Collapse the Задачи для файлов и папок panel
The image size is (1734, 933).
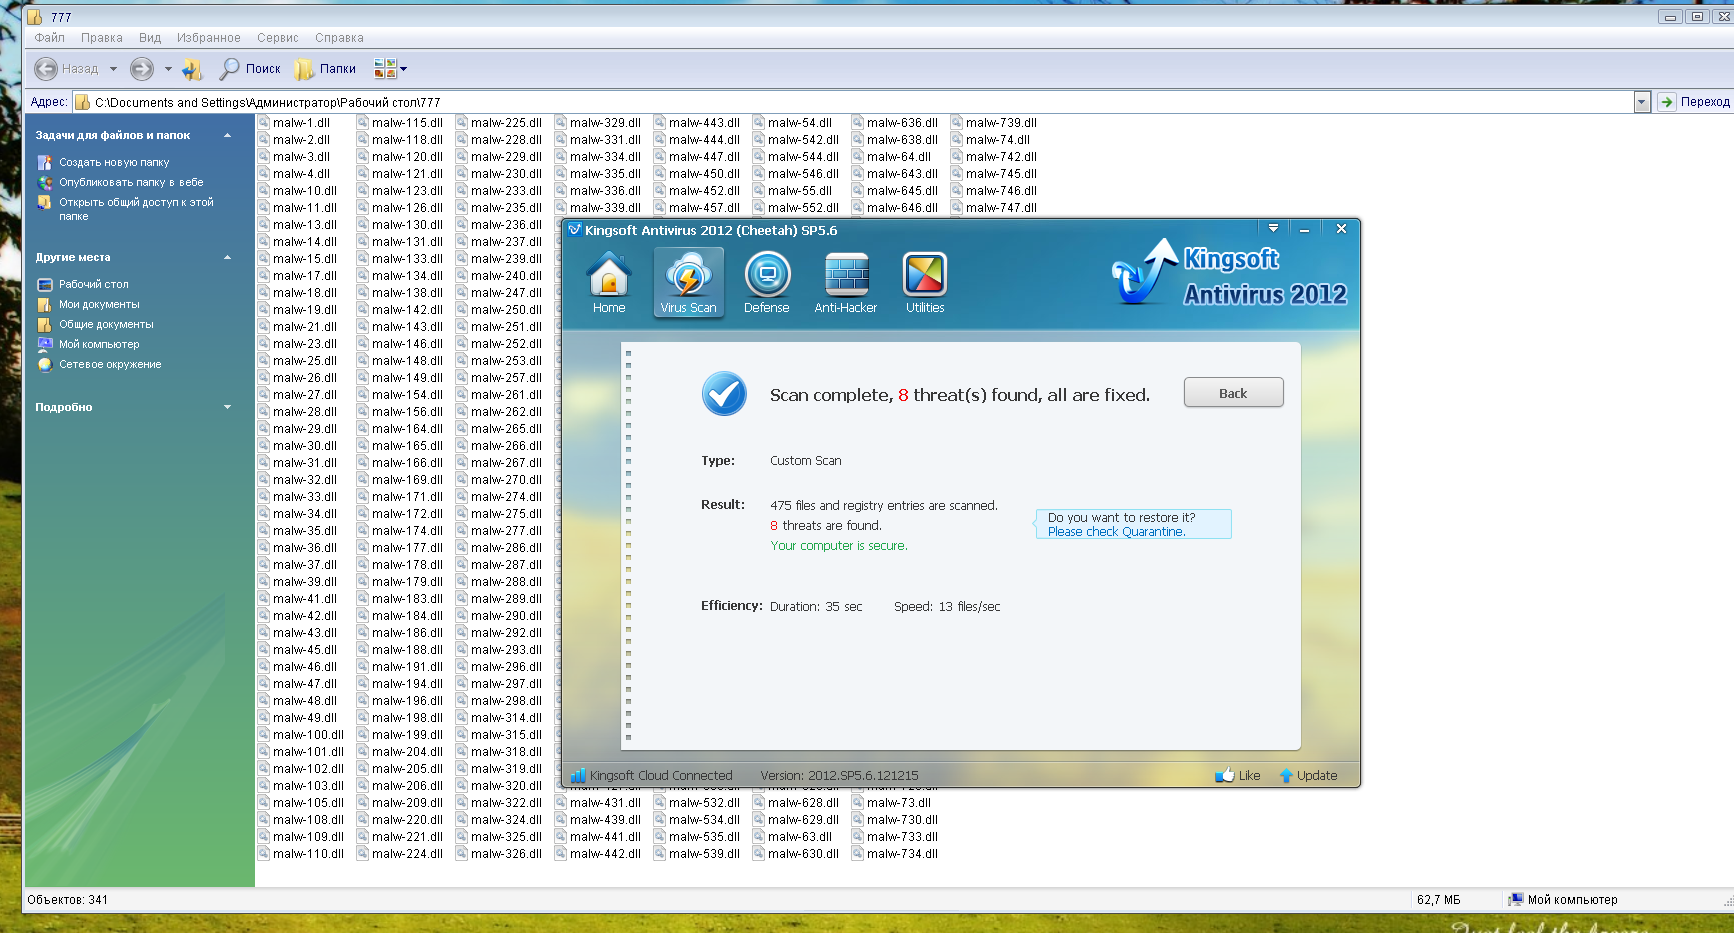tap(227, 135)
